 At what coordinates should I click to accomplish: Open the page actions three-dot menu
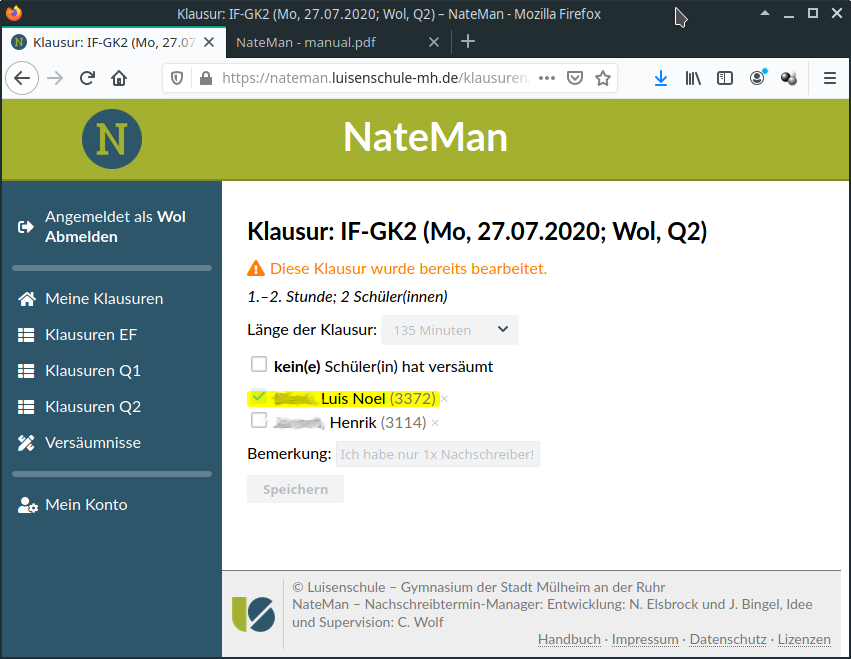click(x=546, y=78)
